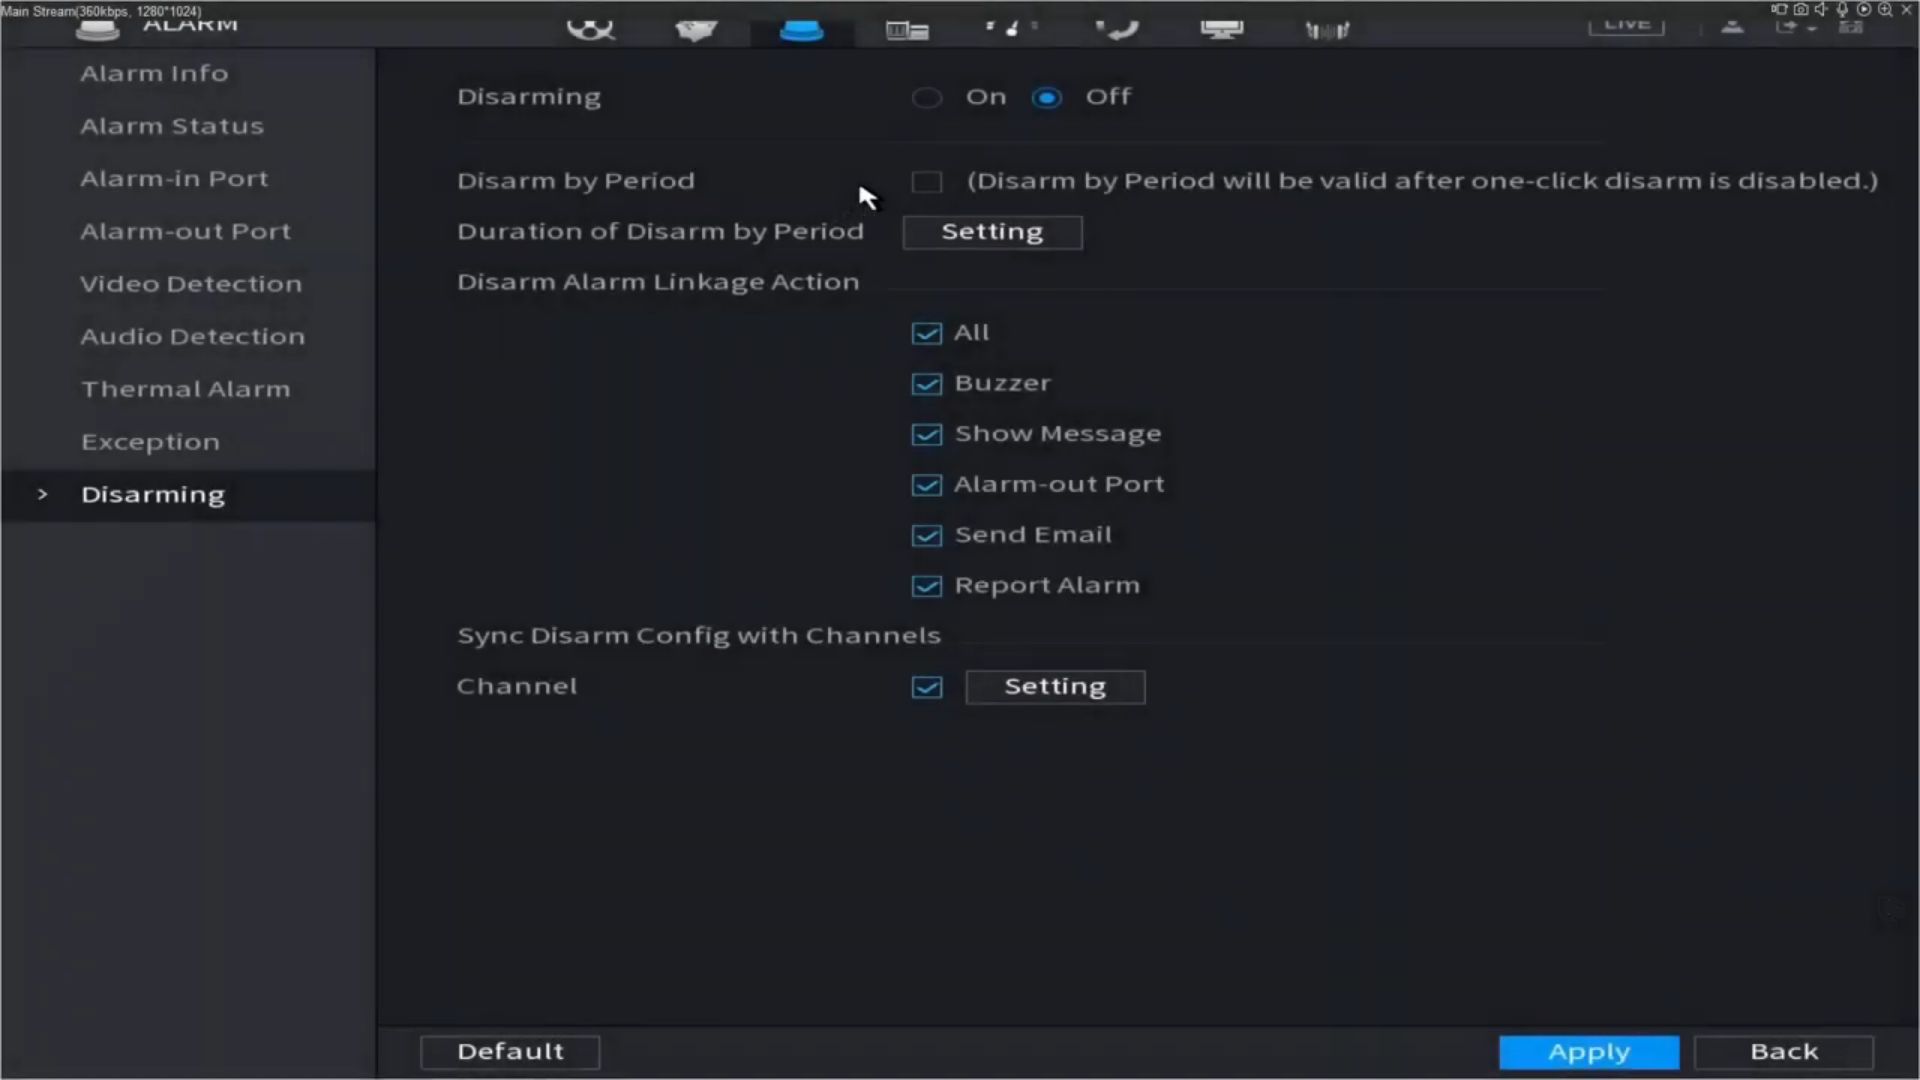Disable the Send Email linkage action
Screen dimensions: 1920x1080
point(927,535)
